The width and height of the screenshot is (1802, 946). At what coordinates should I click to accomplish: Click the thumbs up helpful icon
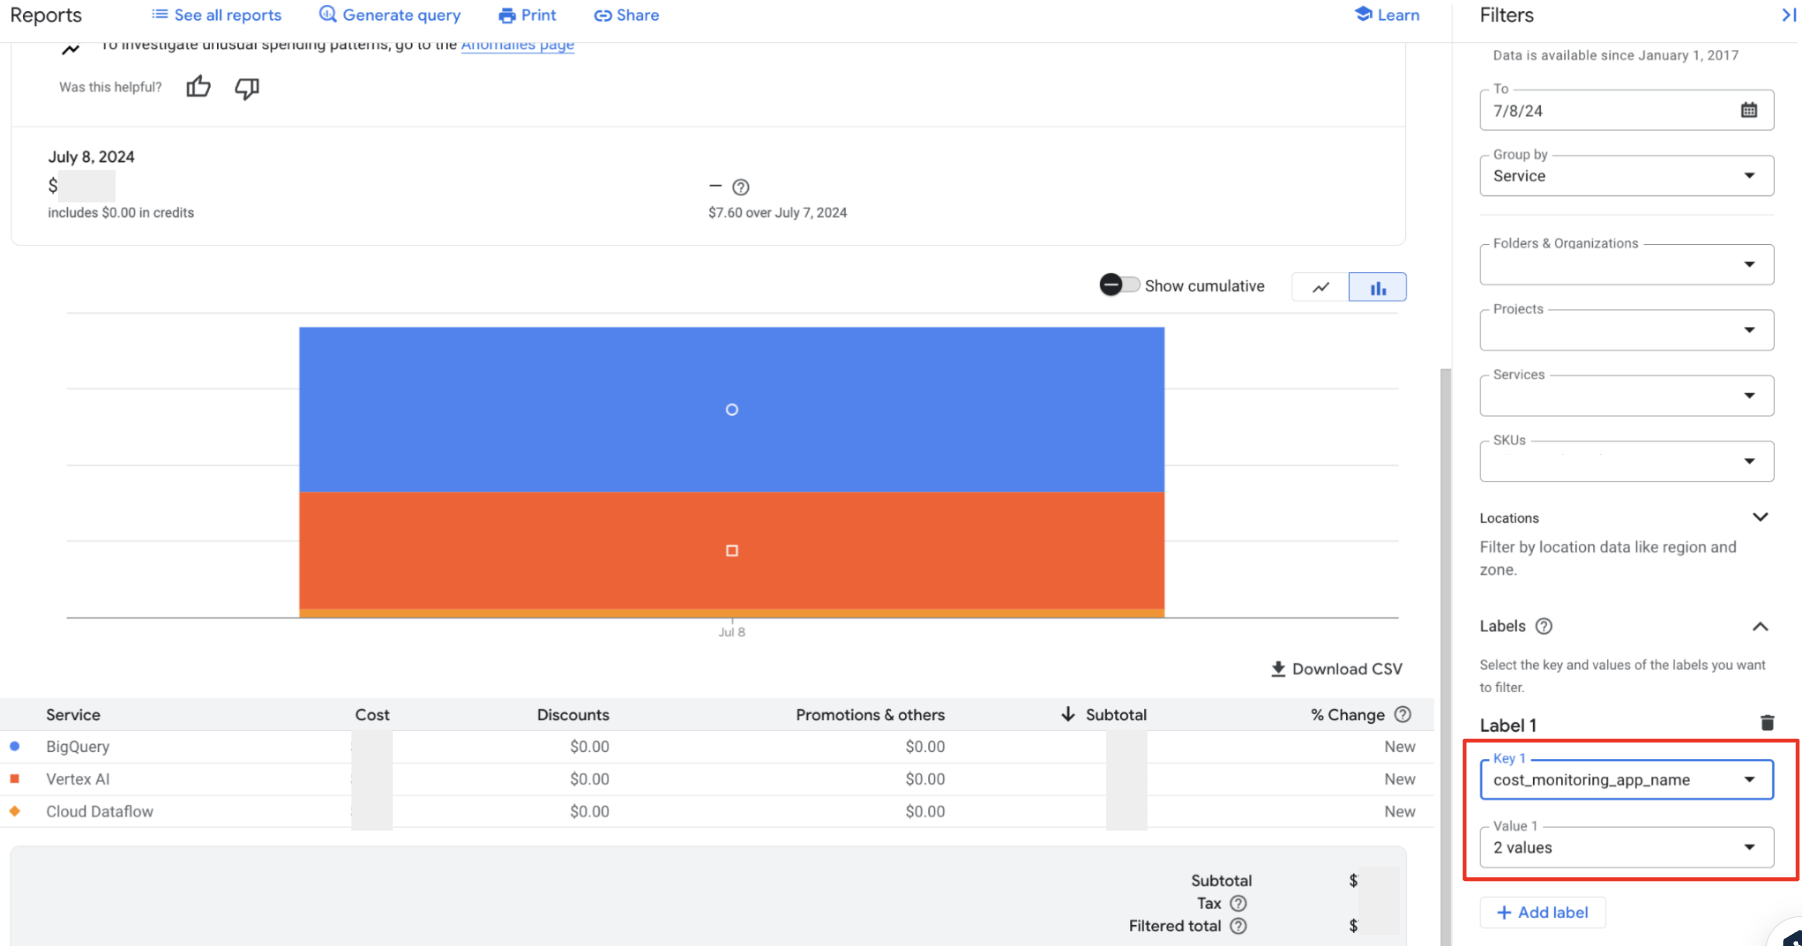click(x=198, y=87)
